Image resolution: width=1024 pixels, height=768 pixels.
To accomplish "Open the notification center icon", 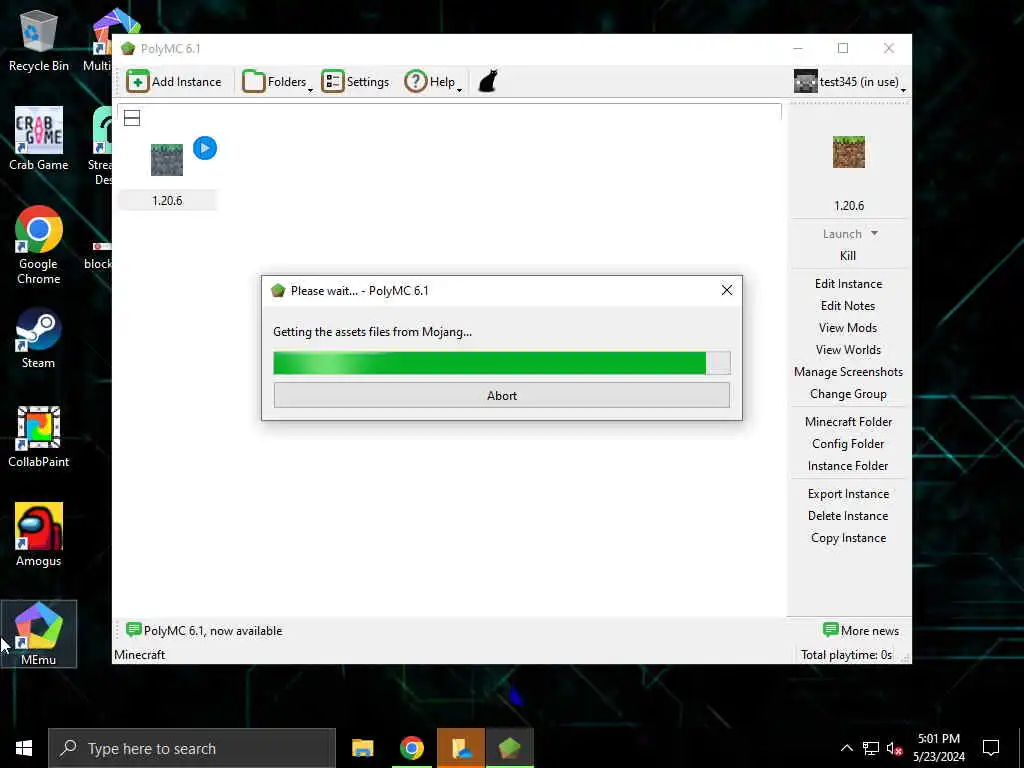I will pos(991,748).
